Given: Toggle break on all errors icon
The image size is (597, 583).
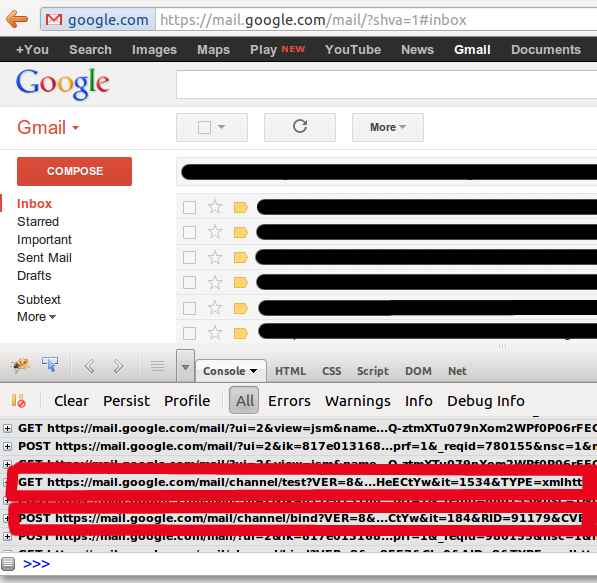Looking at the screenshot, I should [18, 401].
